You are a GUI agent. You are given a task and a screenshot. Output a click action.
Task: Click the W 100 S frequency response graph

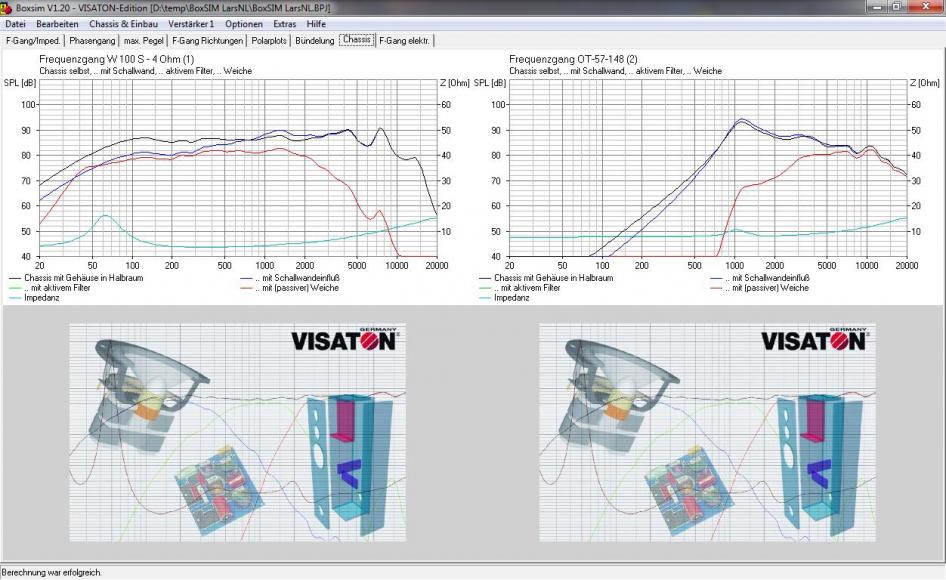pyautogui.click(x=238, y=168)
